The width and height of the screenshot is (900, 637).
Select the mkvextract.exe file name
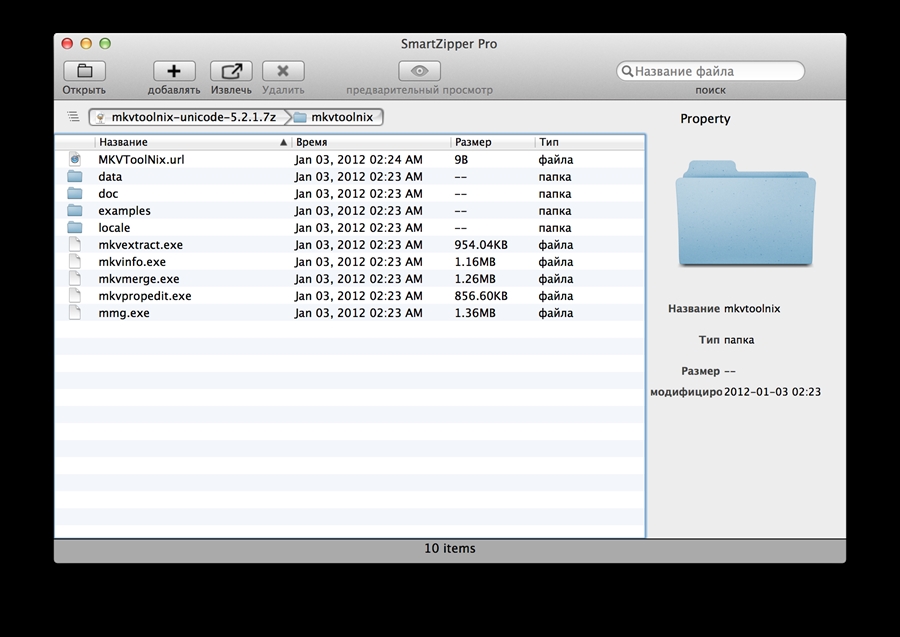point(141,244)
